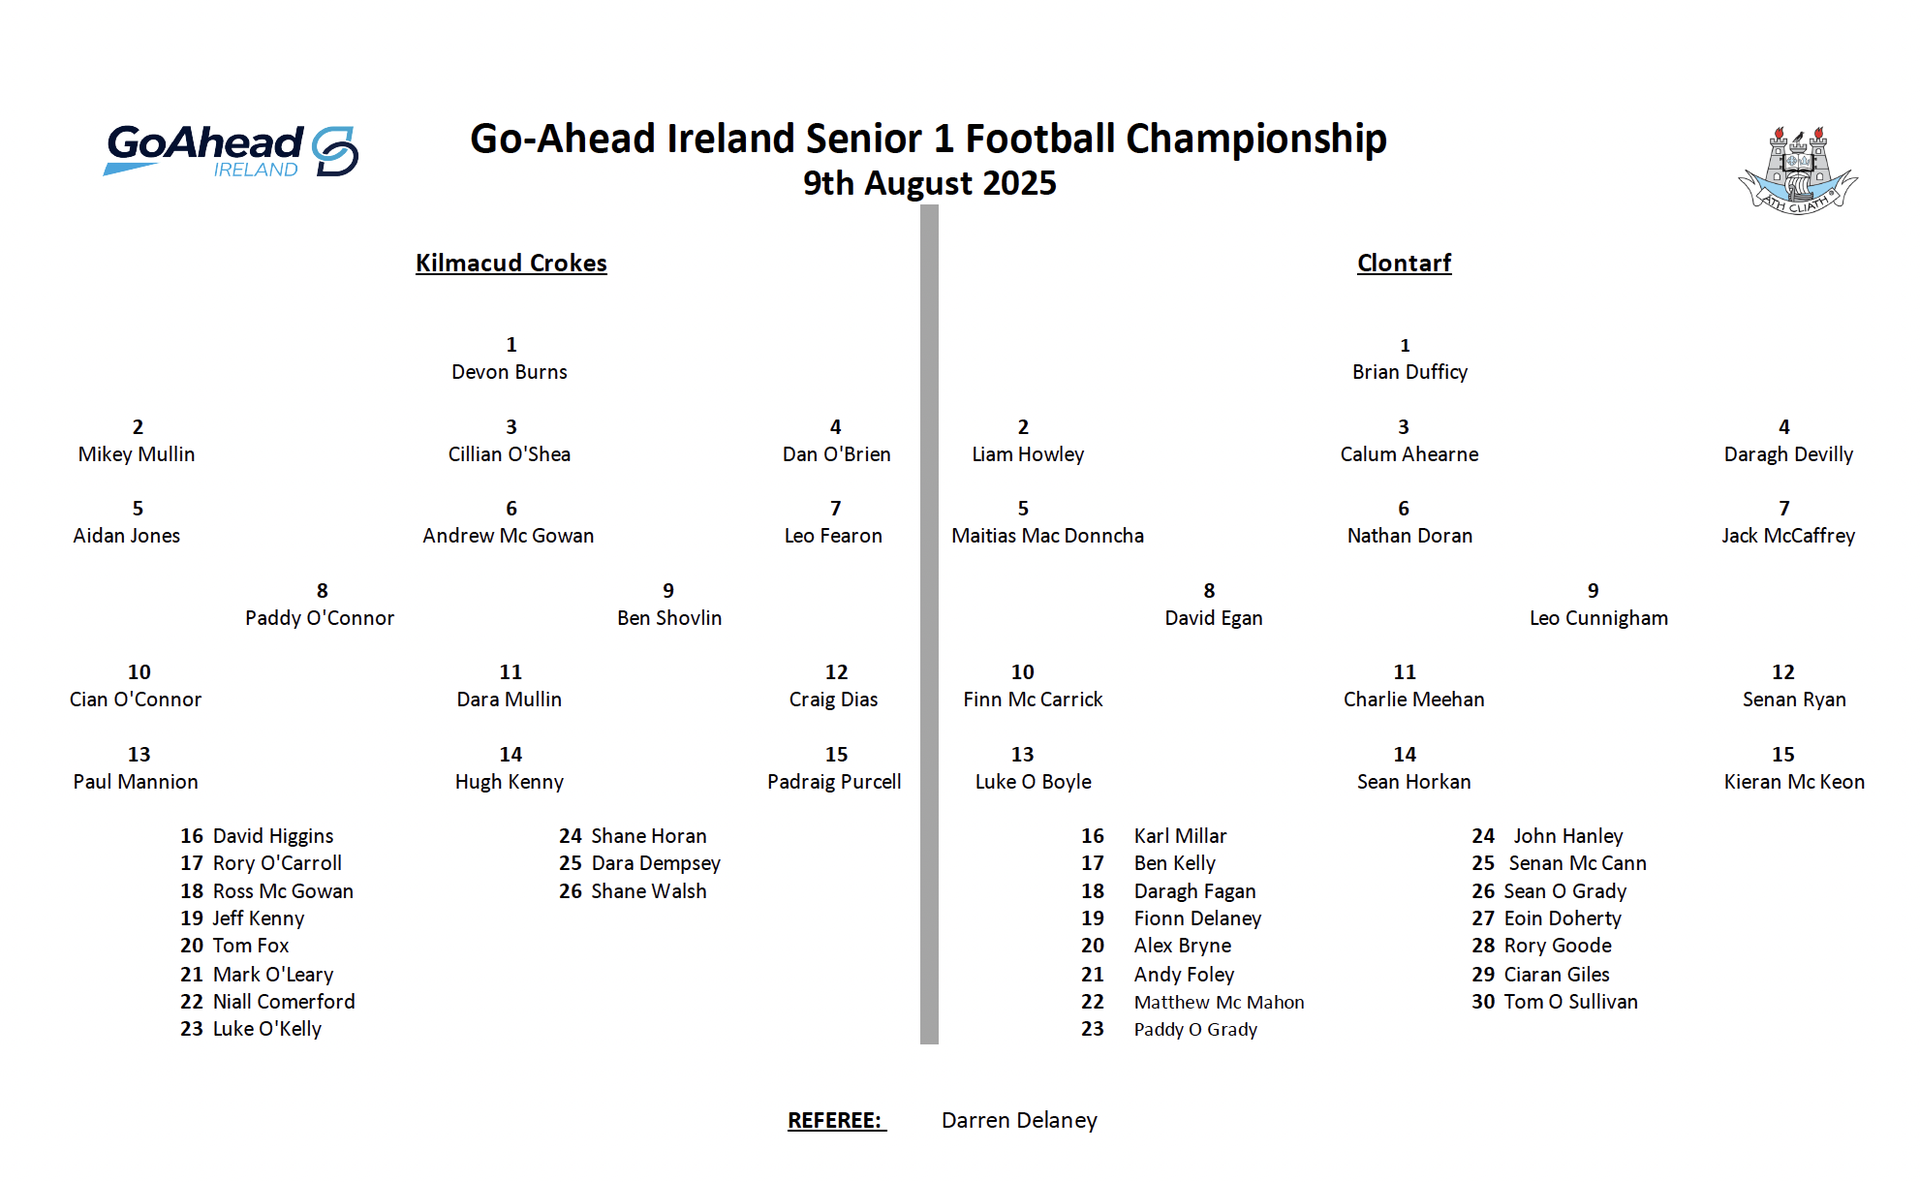Click the championship title text

[x=928, y=139]
